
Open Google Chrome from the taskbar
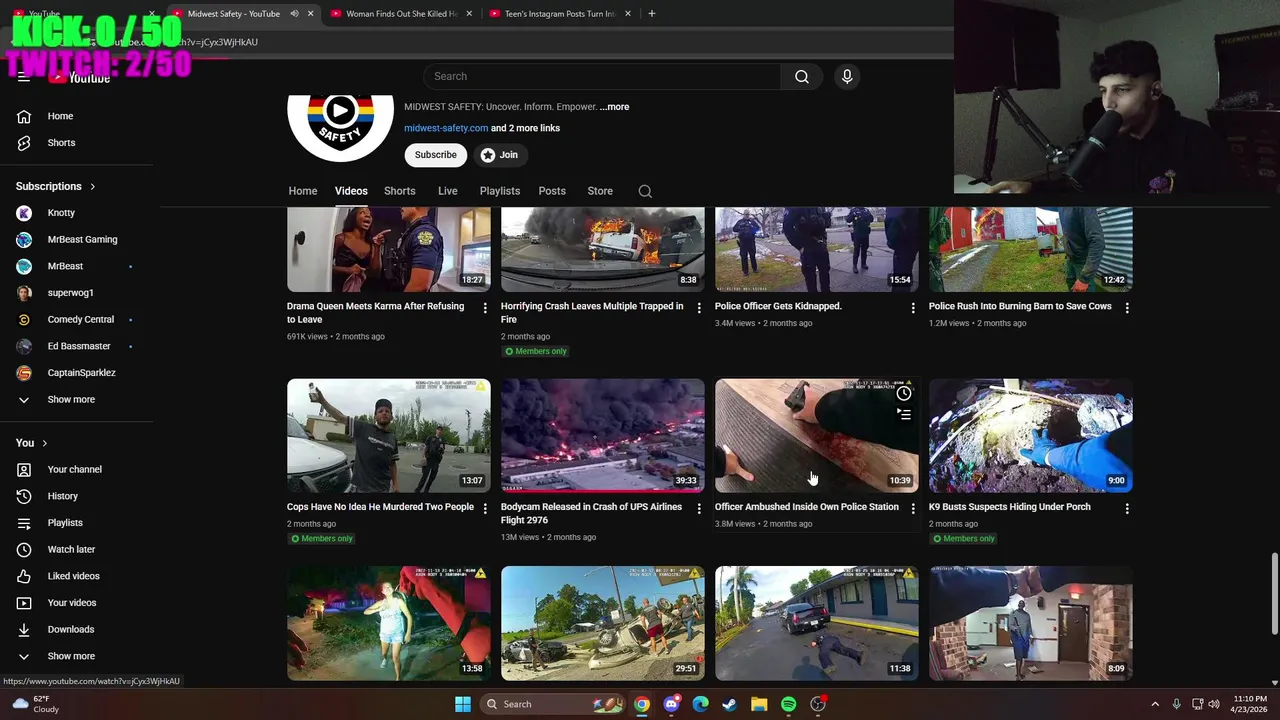(x=642, y=704)
